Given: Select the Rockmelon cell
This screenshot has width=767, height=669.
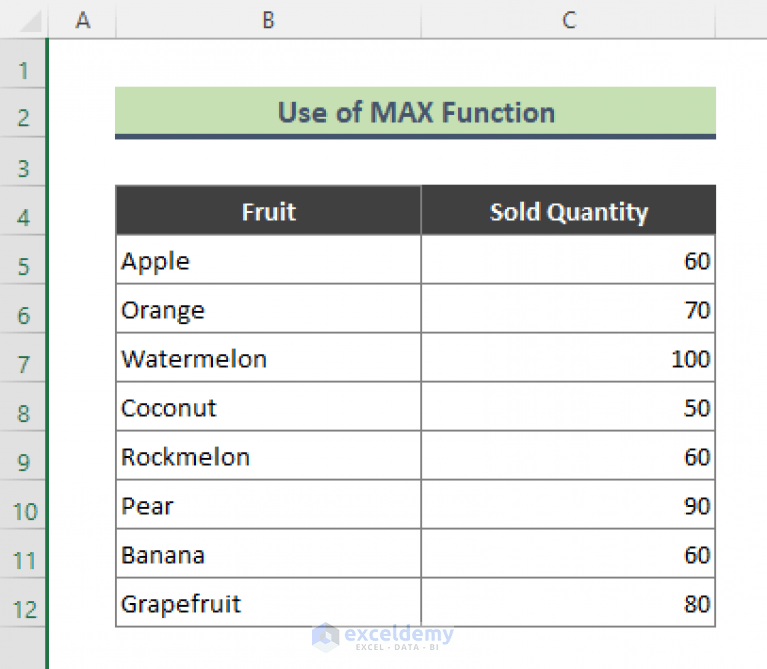Looking at the screenshot, I should 268,456.
